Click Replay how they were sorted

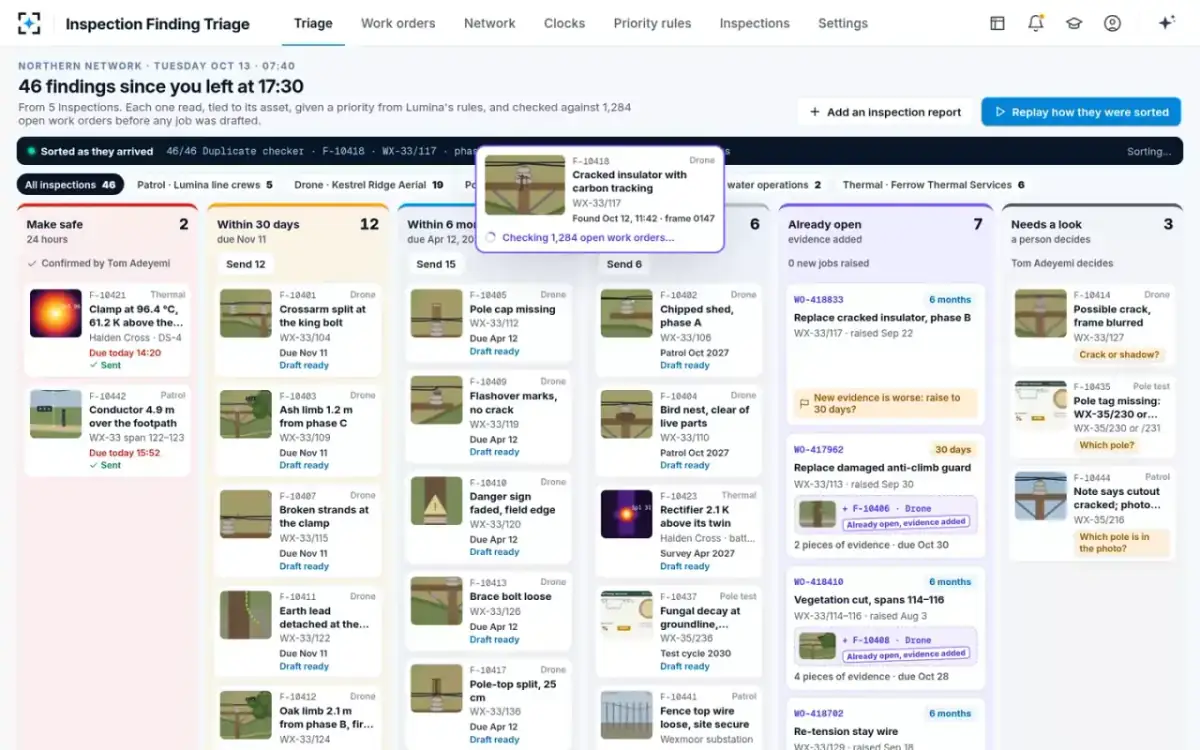click(1081, 112)
